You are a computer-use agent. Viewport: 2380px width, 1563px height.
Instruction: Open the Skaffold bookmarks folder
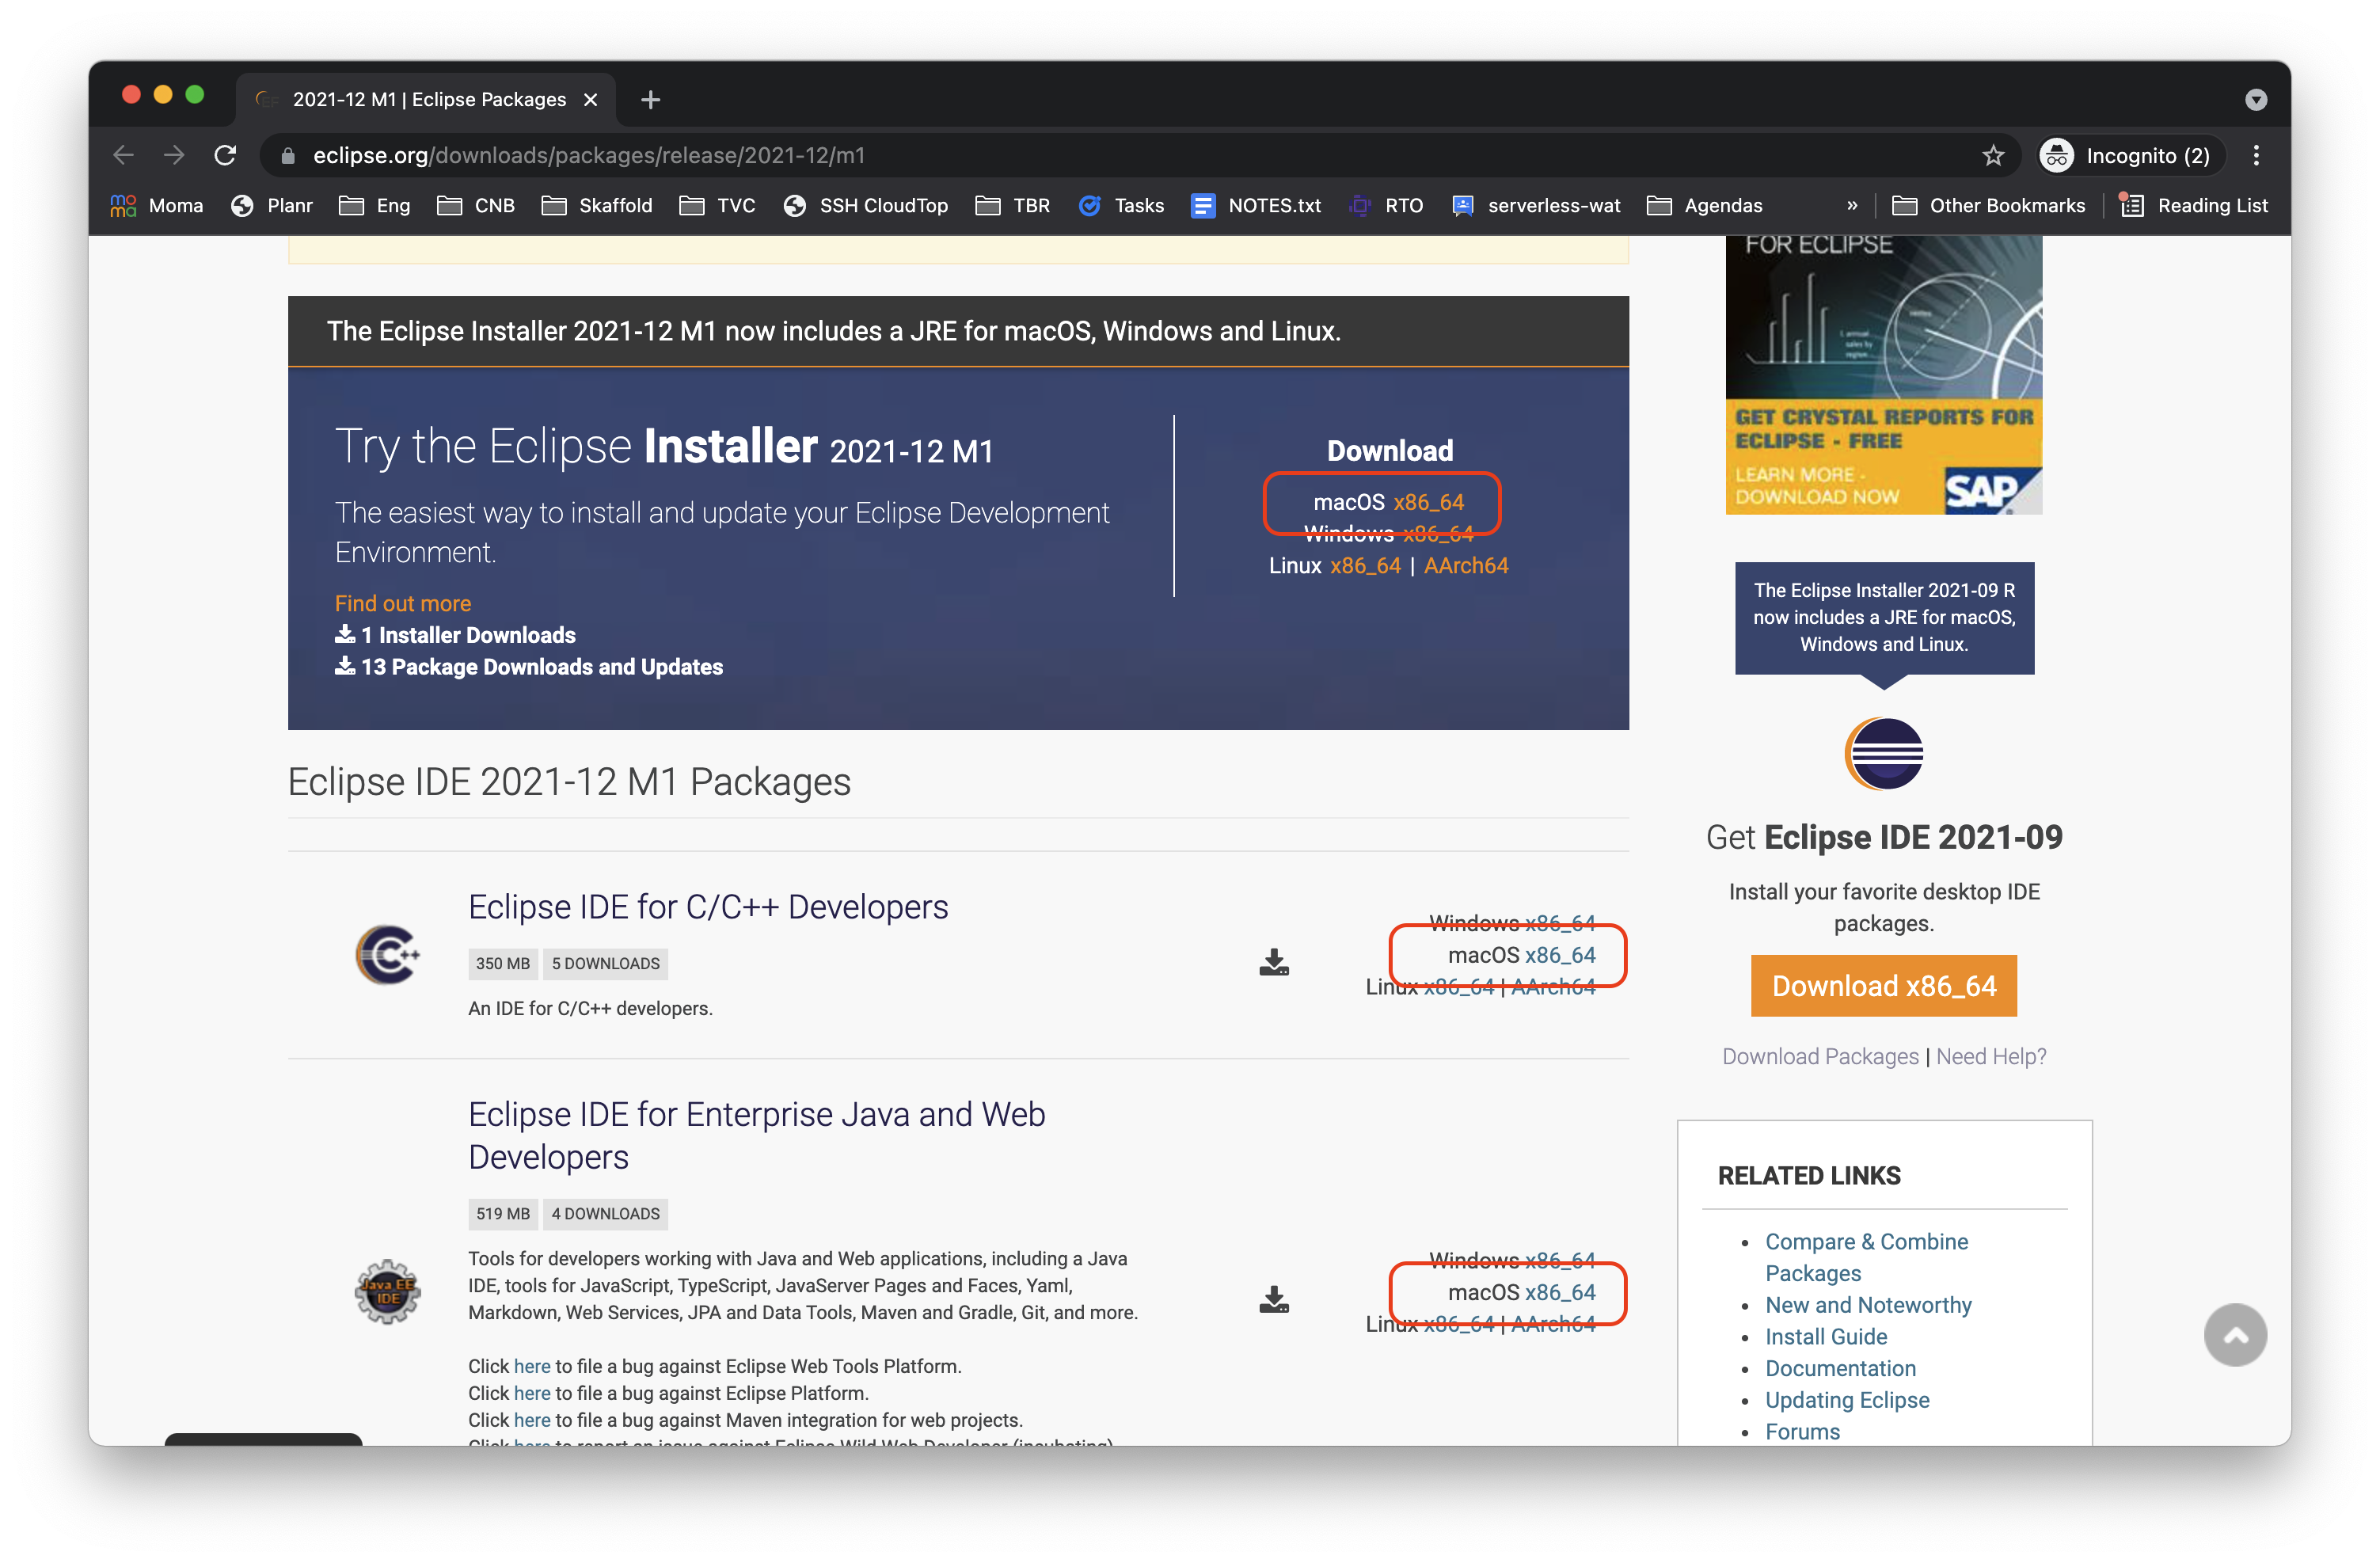coord(597,205)
